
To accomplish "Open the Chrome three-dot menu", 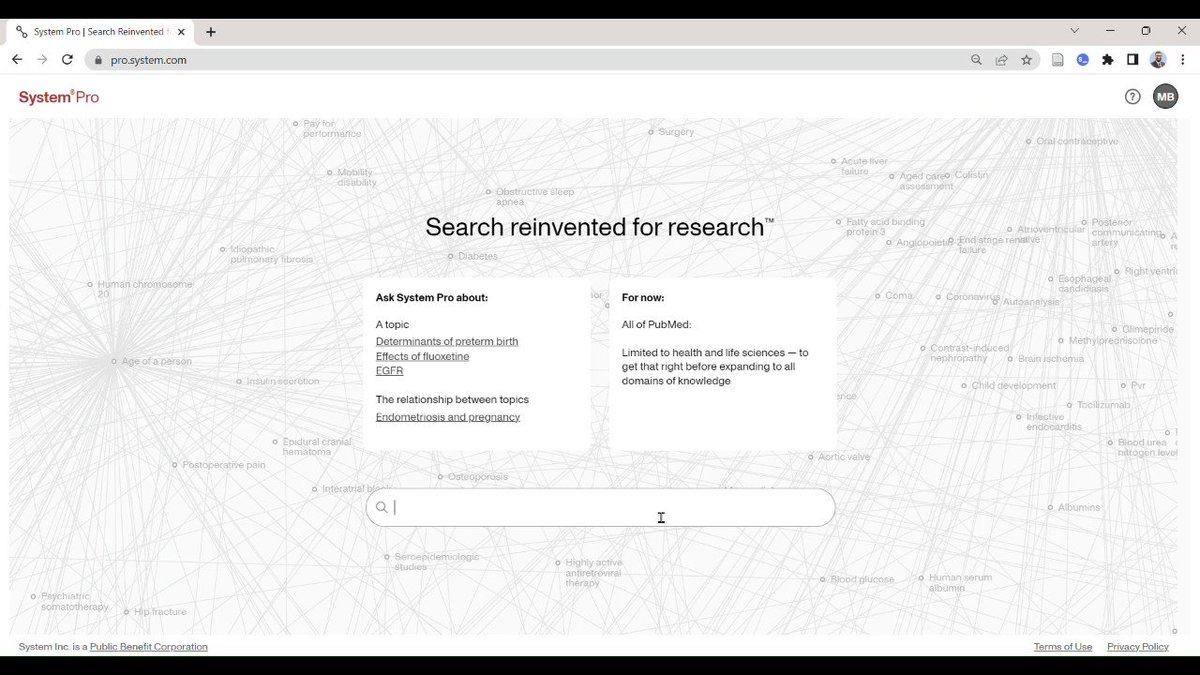I will [1182, 60].
